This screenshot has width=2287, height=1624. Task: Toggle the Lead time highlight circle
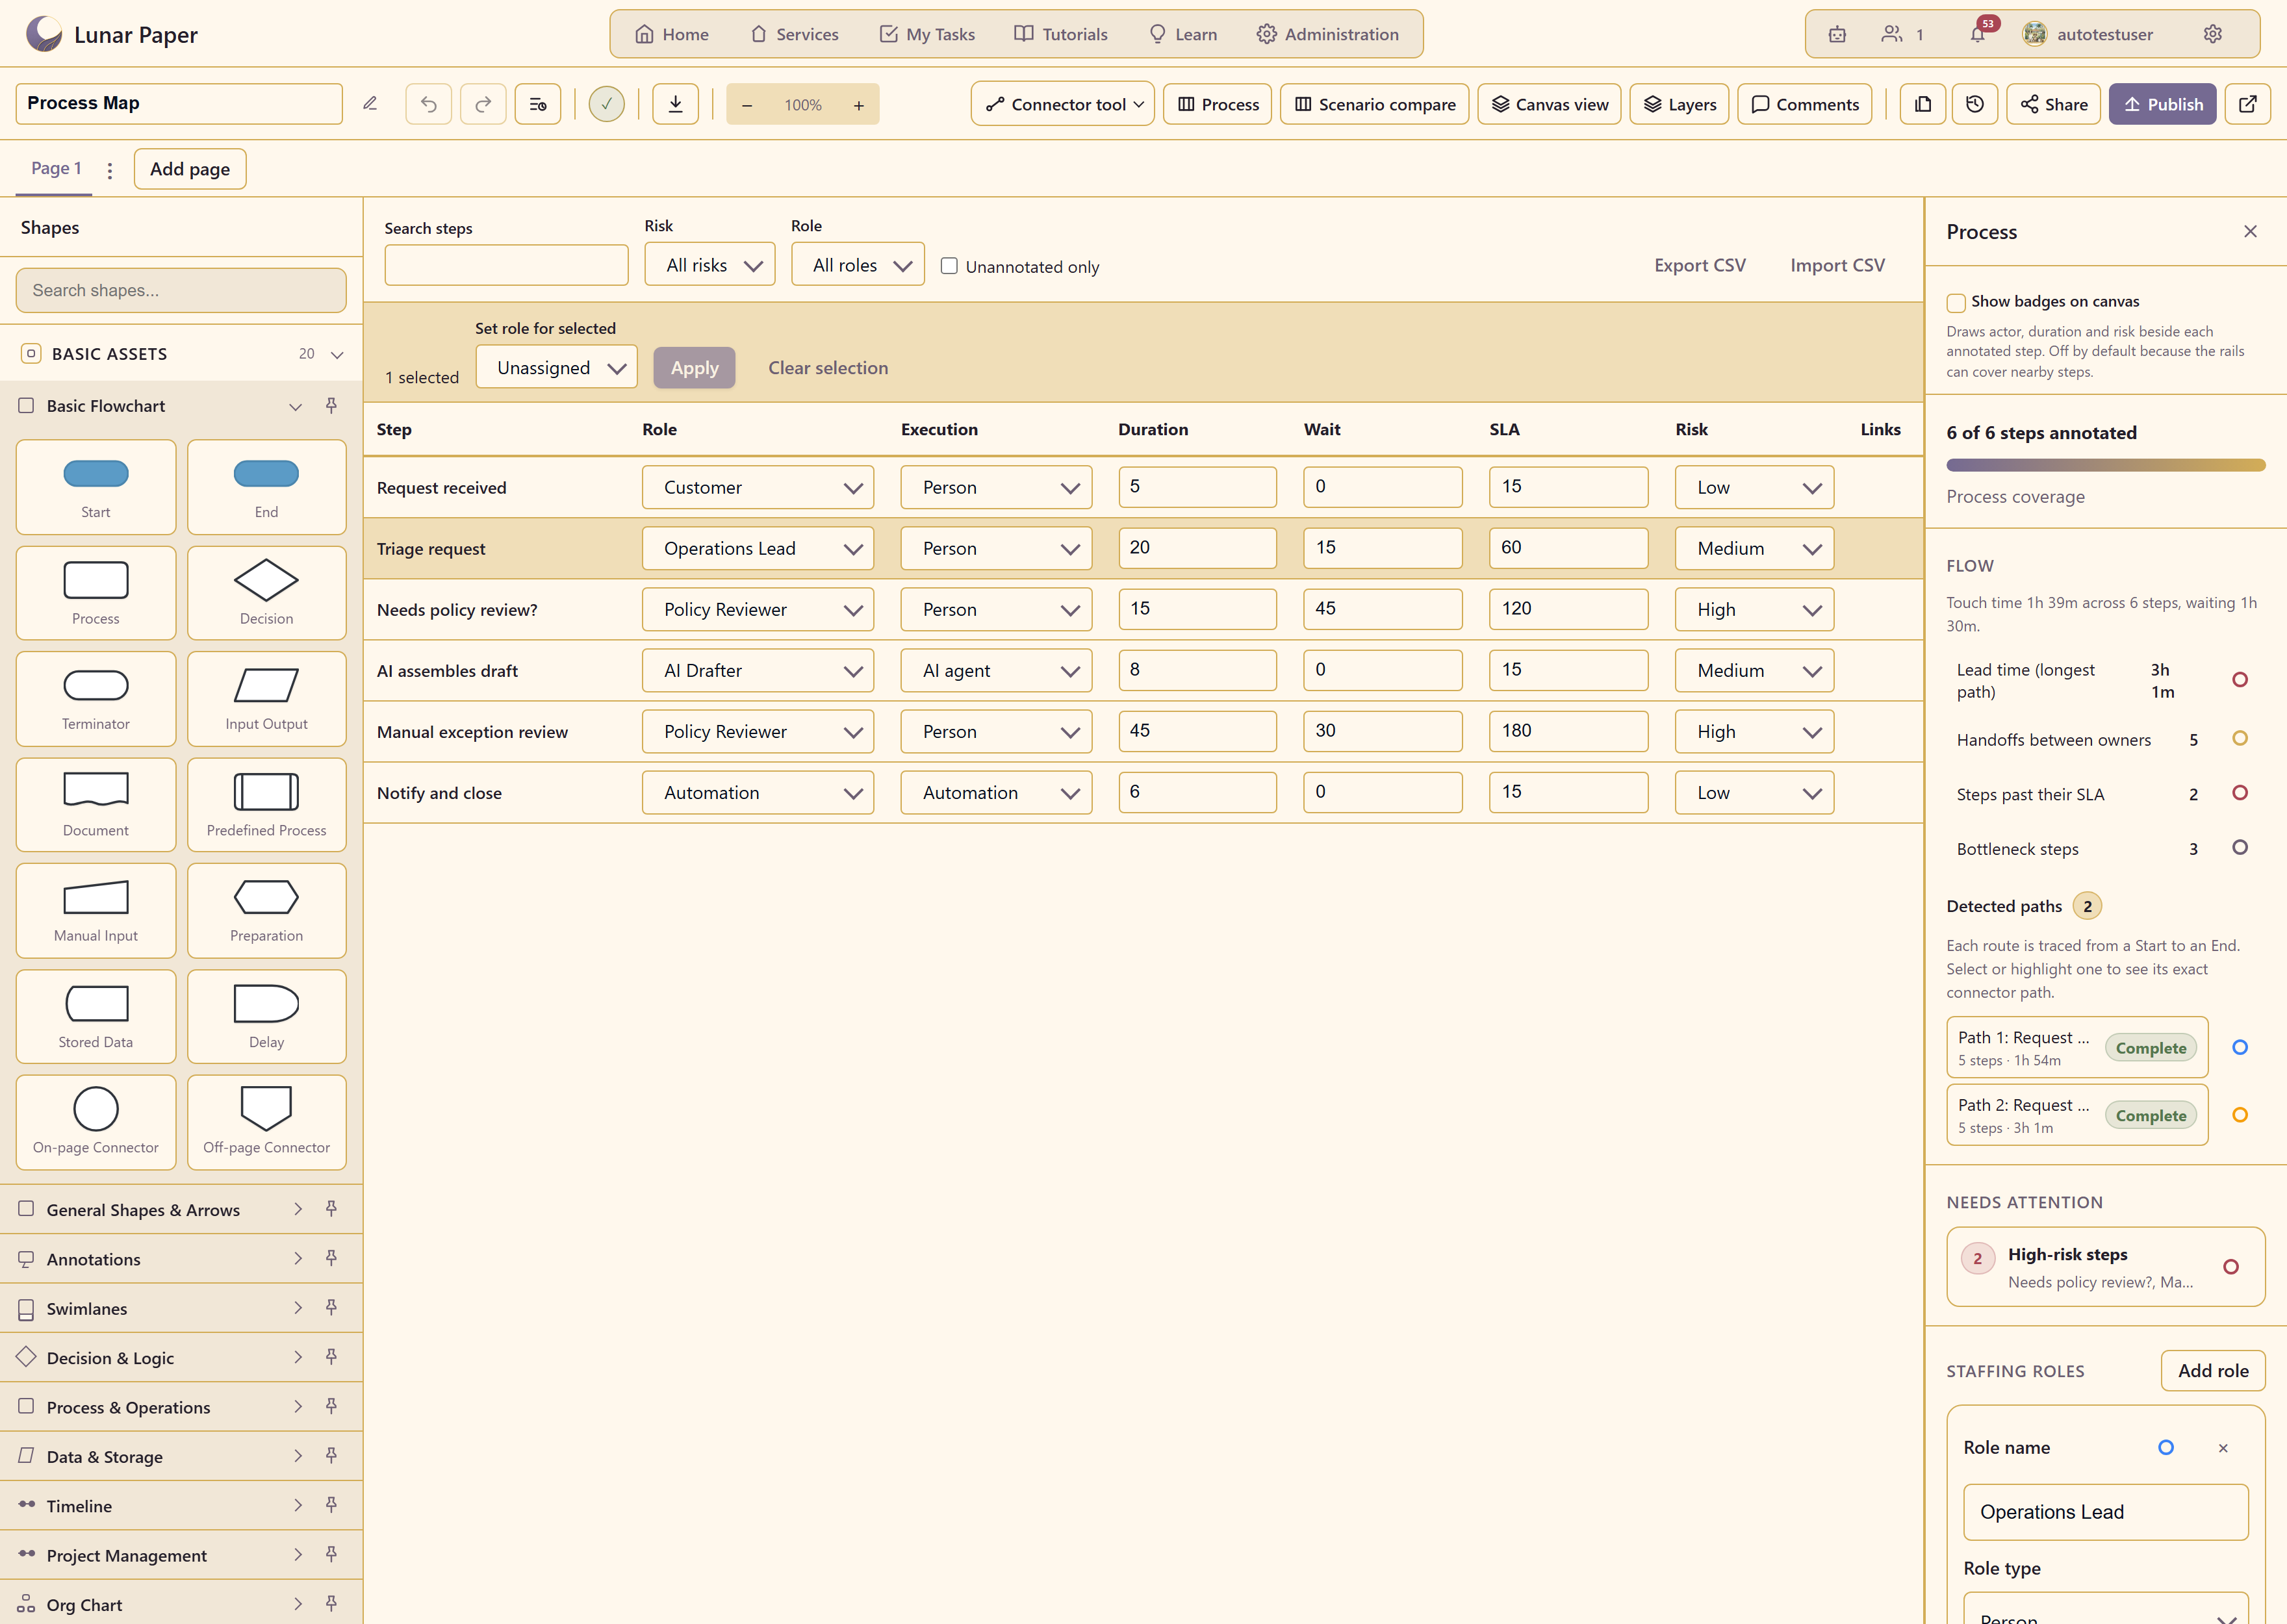2240,680
